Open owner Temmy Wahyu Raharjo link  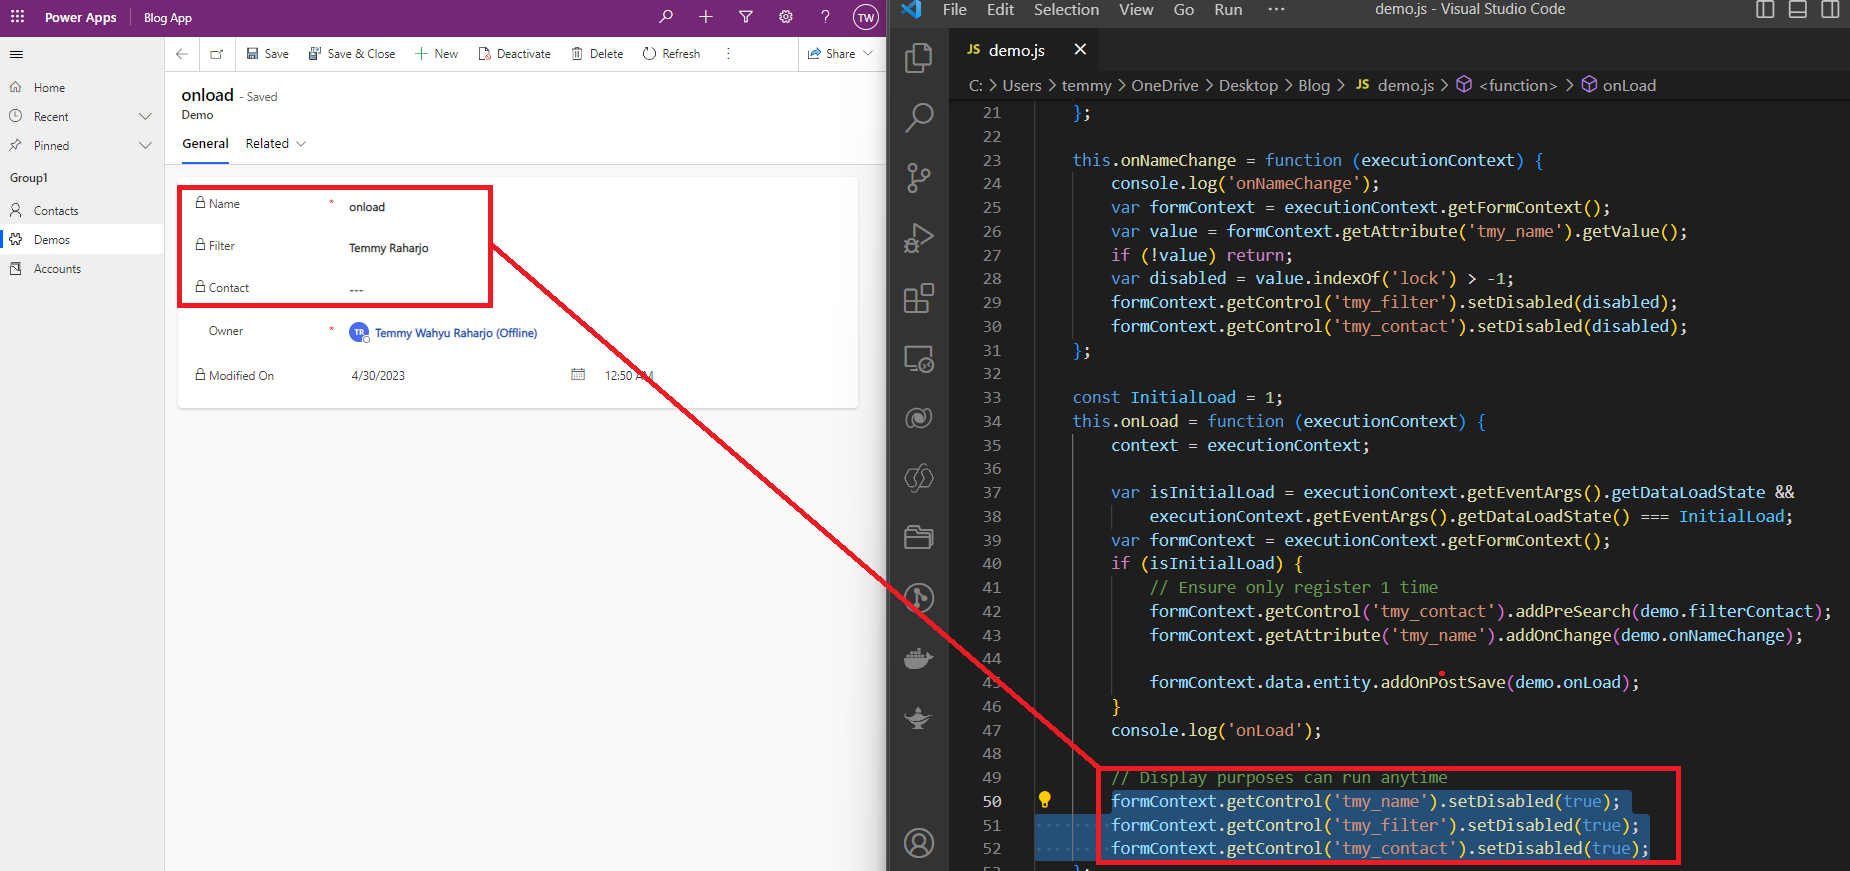pyautogui.click(x=456, y=333)
